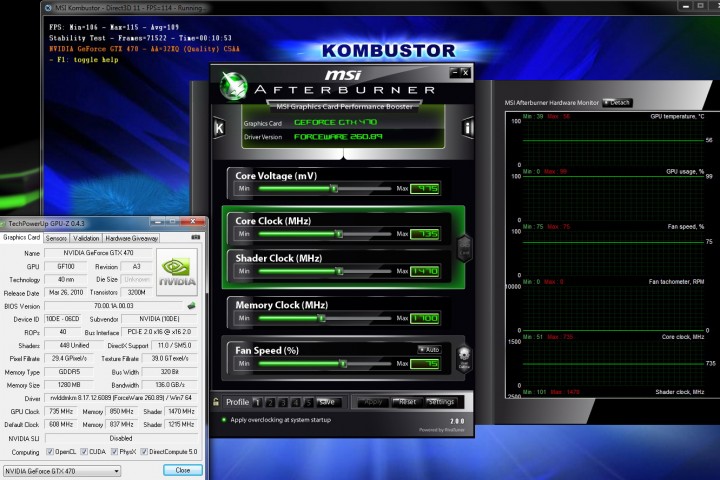Toggle Auto fan speed
The height and width of the screenshot is (480, 720).
[429, 350]
